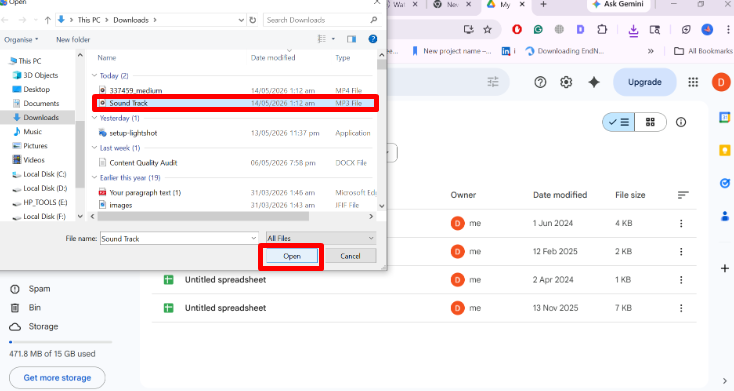Screen dimensions: 734x391
Task: Open the File name history dropdown
Action: [254, 238]
